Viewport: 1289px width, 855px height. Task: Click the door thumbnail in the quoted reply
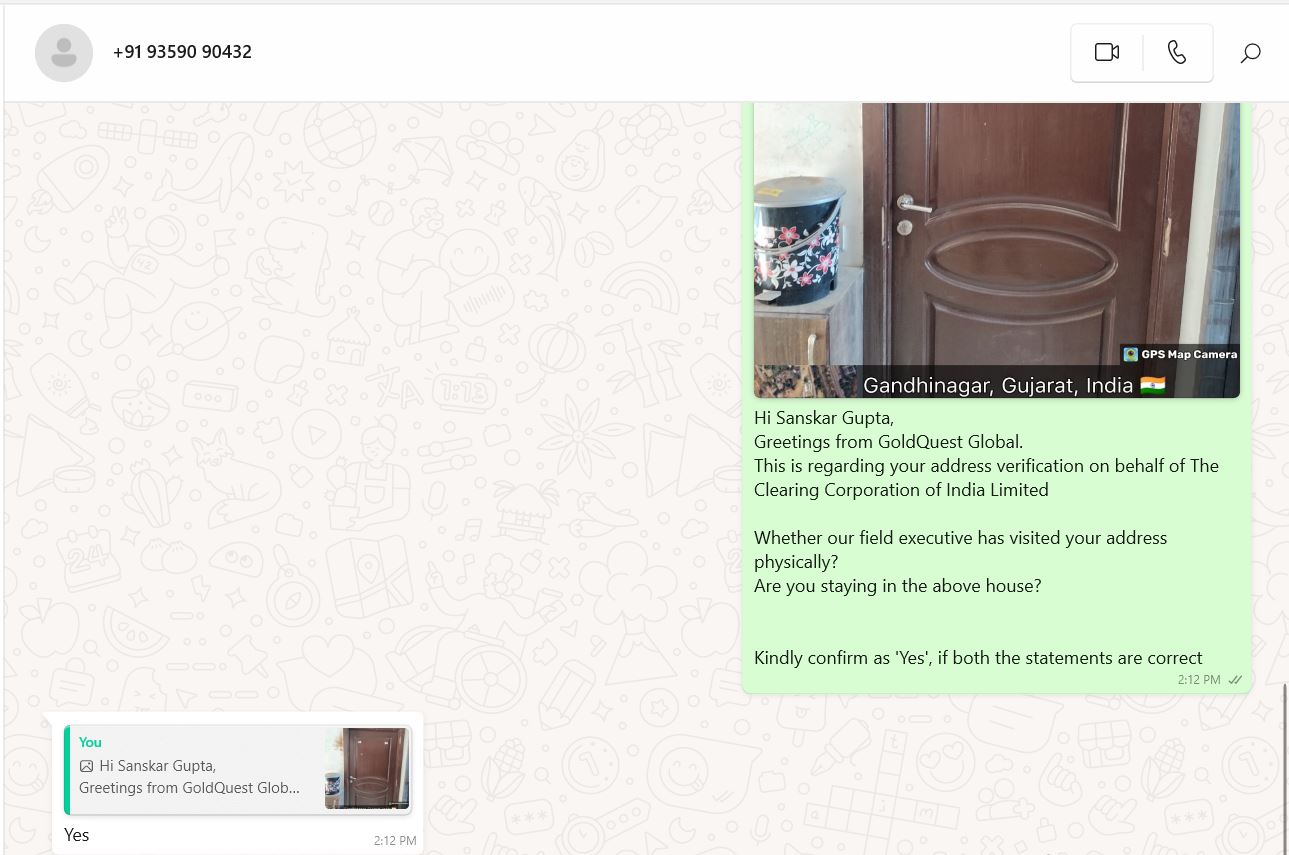pyautogui.click(x=367, y=768)
